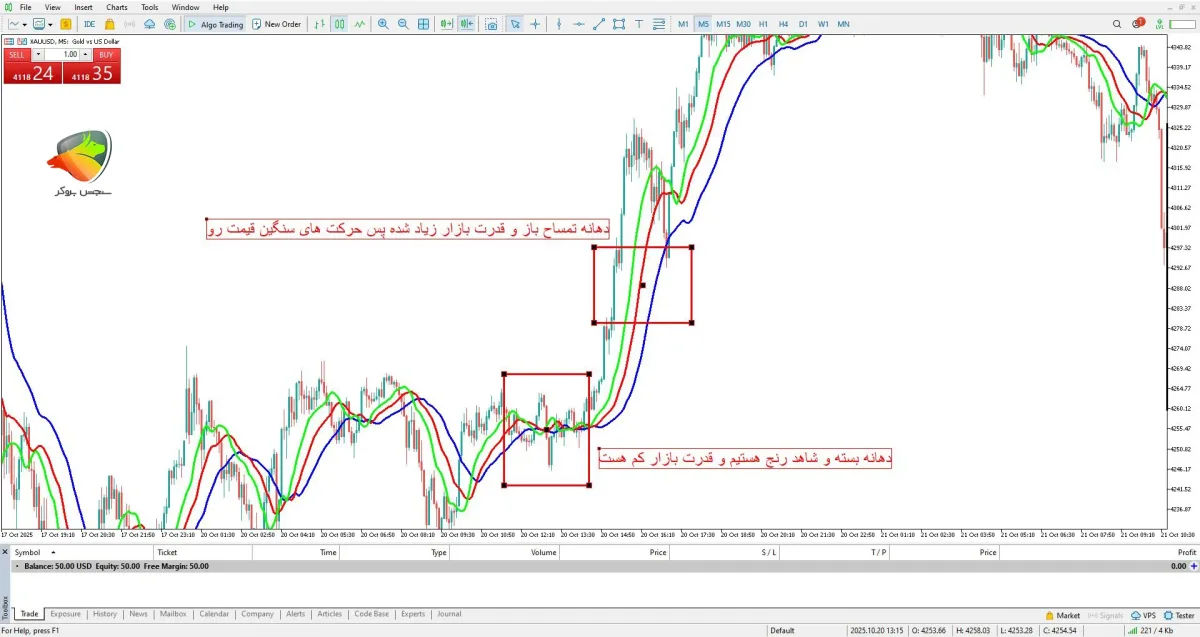Viewport: 1200px width, 637px height.
Task: Open the VPS cloud icon in toolbar
Action: (x=149, y=24)
